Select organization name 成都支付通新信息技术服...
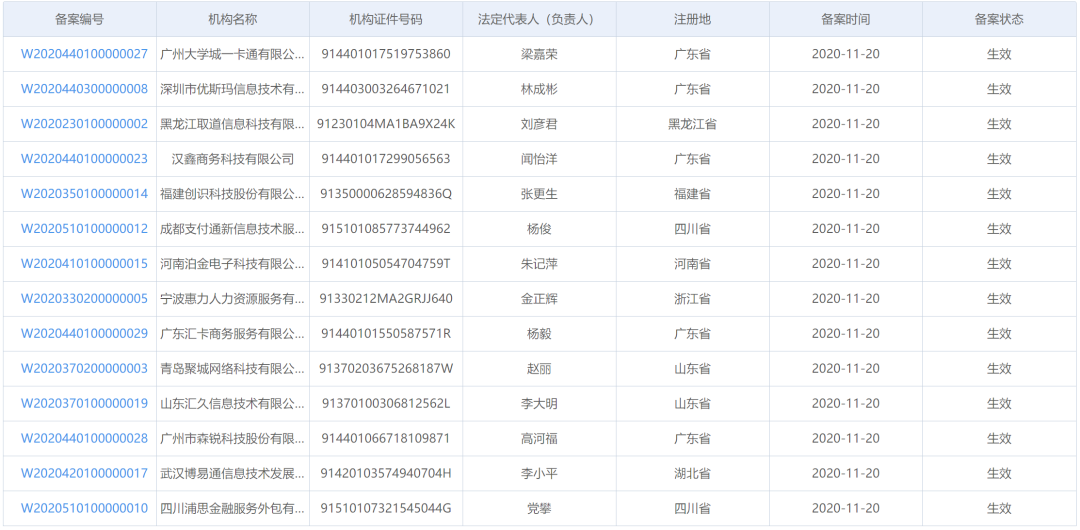1080x530 pixels. 233,229
